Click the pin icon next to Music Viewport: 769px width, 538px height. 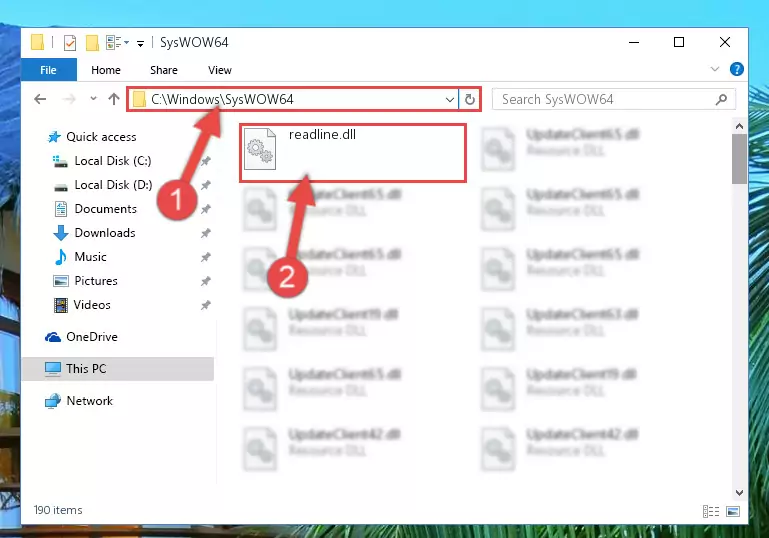pos(205,257)
